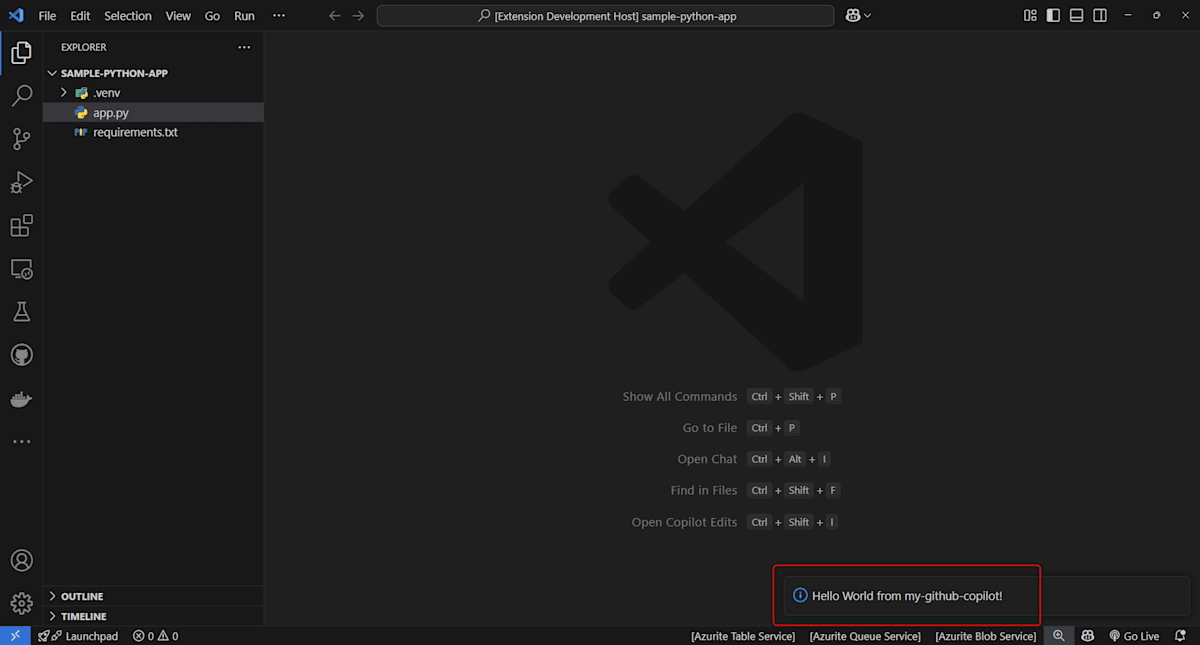Open the Copilot dropdown arrow in title bar
The image size is (1200, 645).
click(867, 16)
